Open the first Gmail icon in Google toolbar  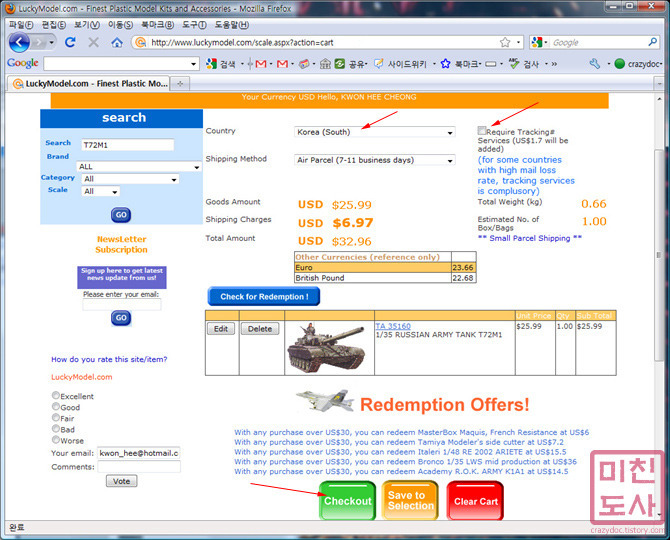261,64
